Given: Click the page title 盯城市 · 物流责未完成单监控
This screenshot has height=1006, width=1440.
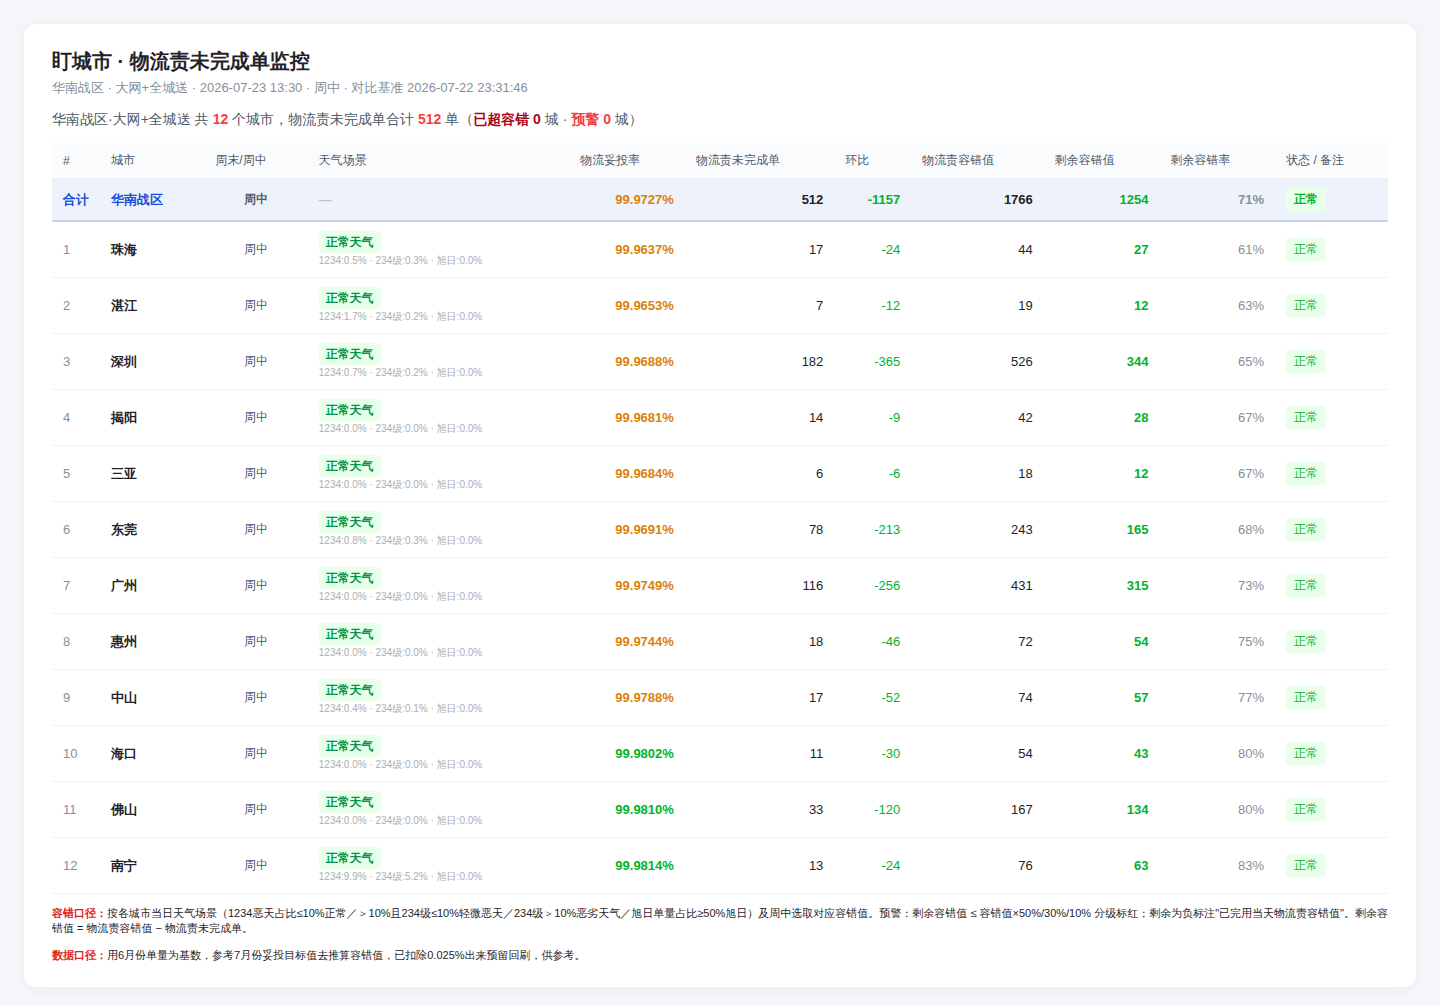Looking at the screenshot, I should click(x=181, y=61).
